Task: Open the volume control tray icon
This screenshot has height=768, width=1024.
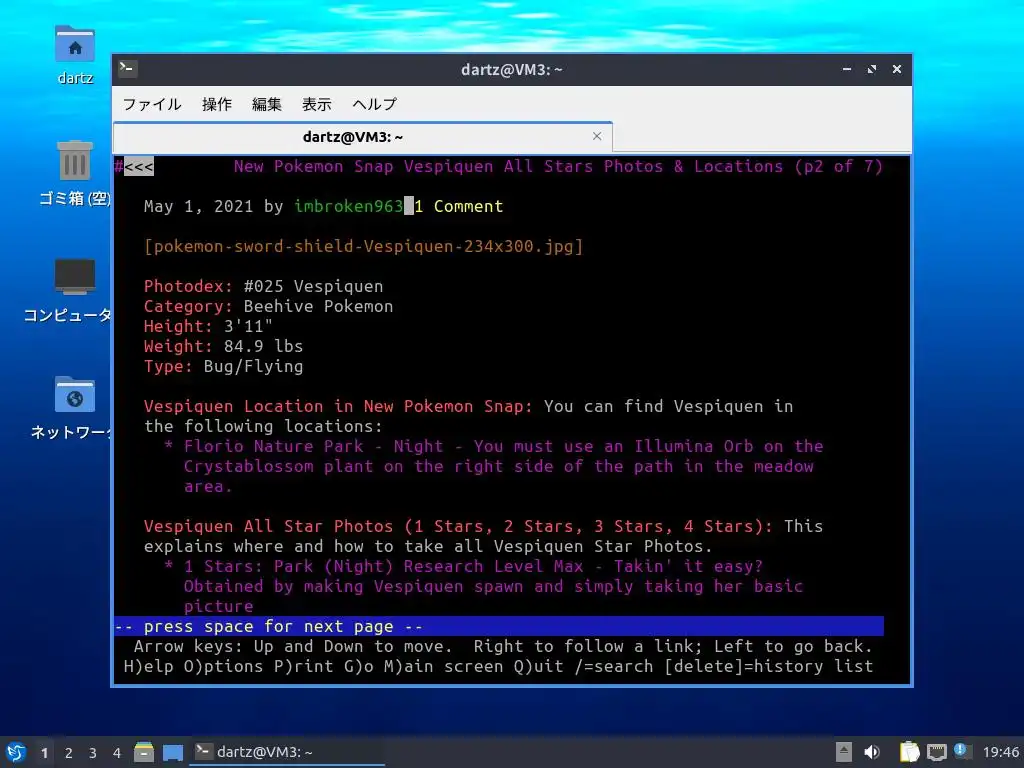Action: click(872, 752)
